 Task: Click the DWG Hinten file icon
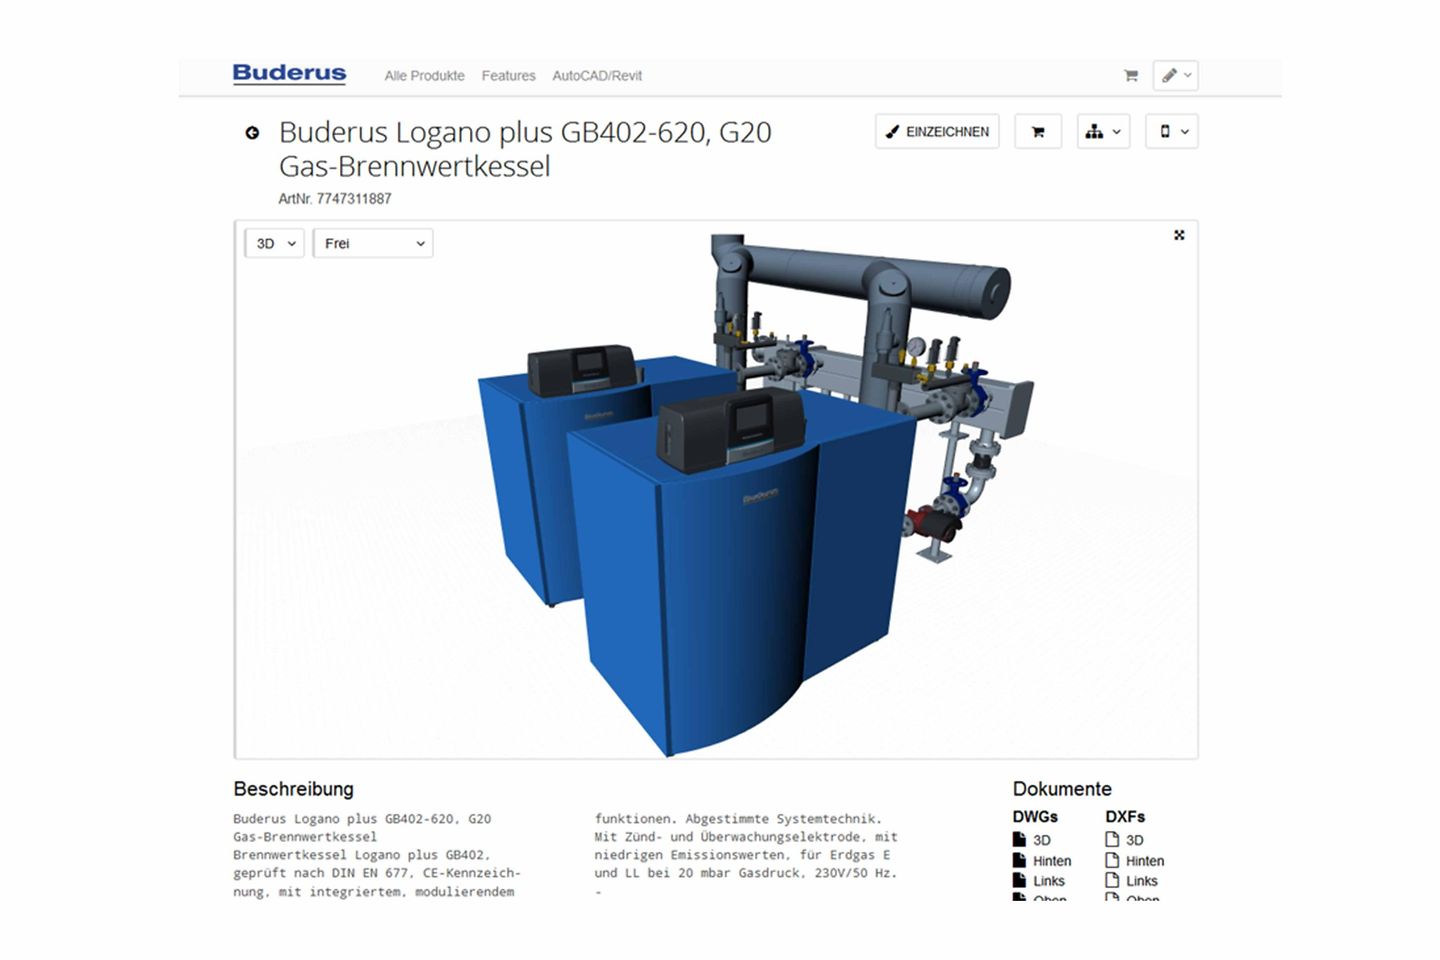(x=1019, y=860)
